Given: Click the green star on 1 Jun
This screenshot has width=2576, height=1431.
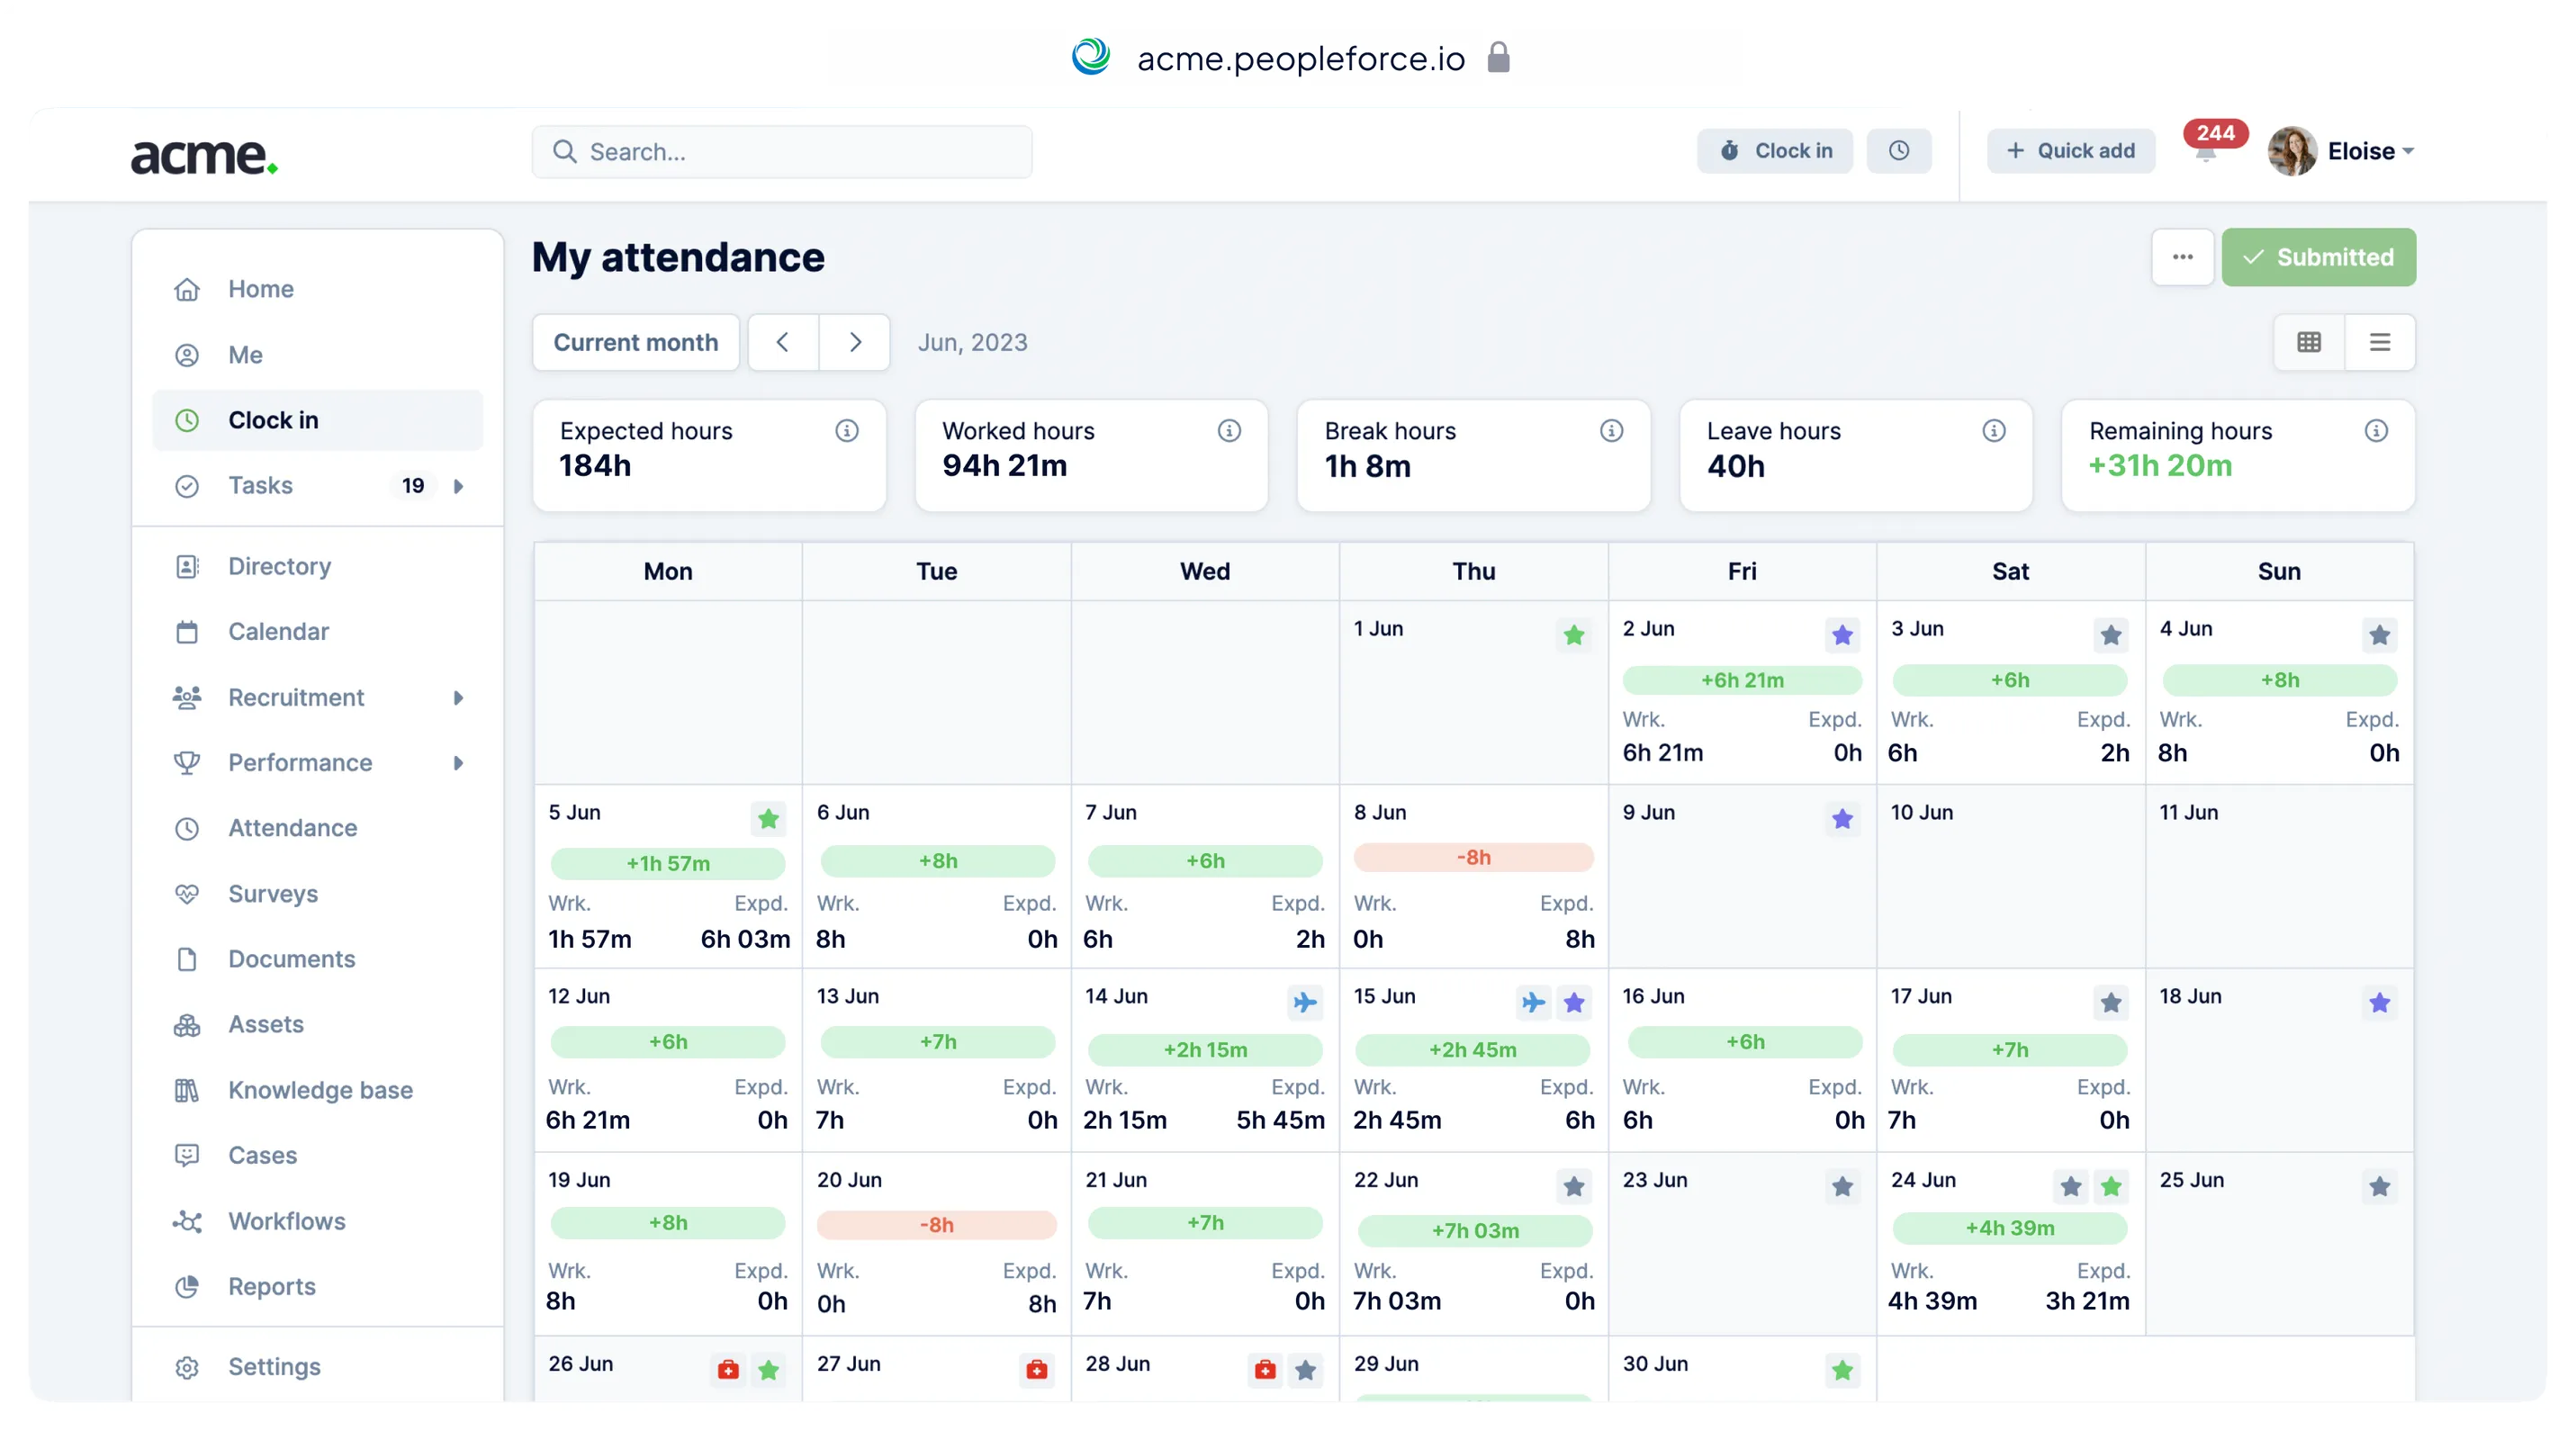Looking at the screenshot, I should click(1573, 635).
